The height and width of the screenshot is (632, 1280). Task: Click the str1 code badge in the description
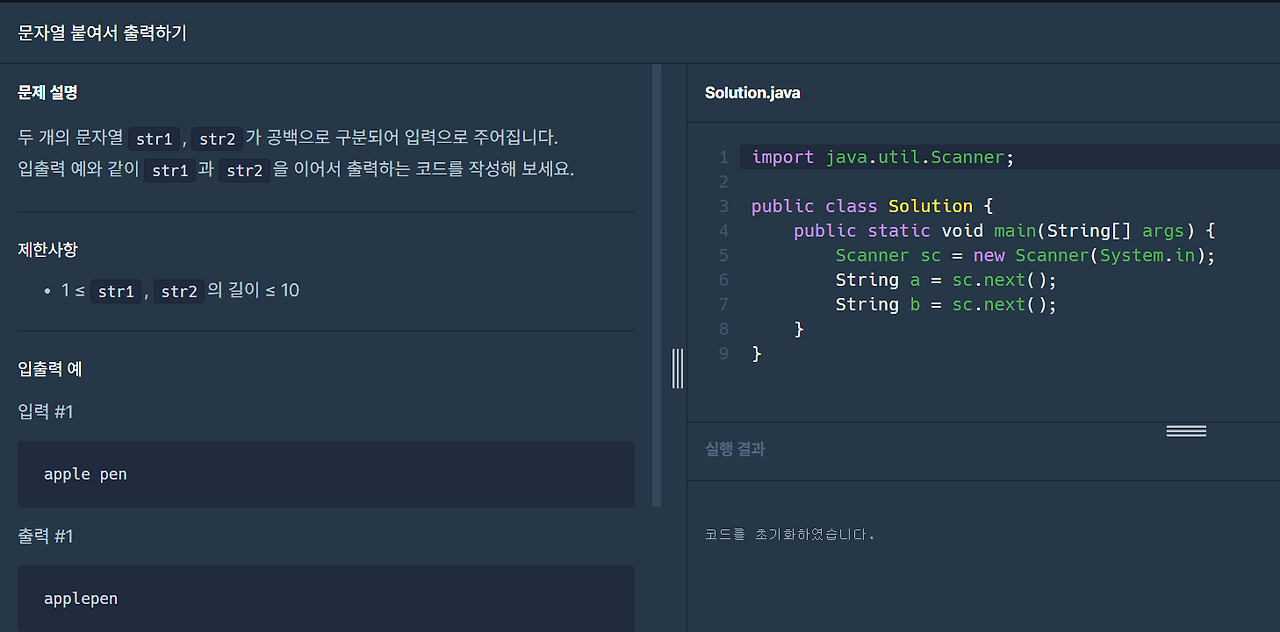pyautogui.click(x=155, y=139)
